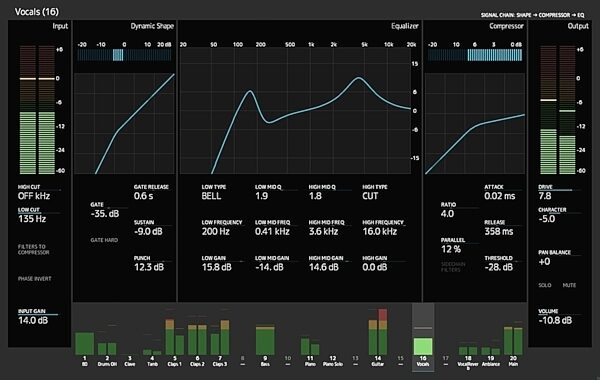Toggle Sidechain Filters in Compressor
Viewport: 600px width, 380px height.
pyautogui.click(x=453, y=267)
